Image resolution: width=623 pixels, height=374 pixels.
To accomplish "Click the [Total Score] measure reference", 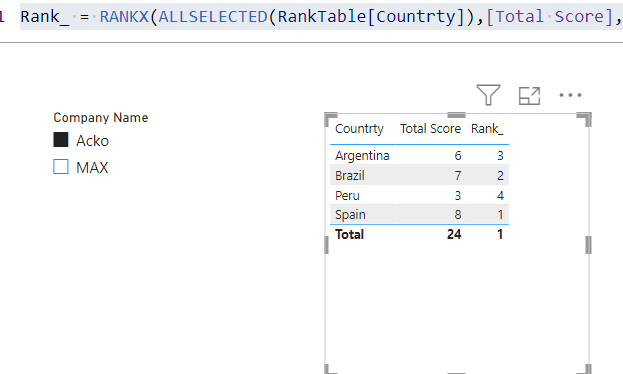I will pos(549,17).
